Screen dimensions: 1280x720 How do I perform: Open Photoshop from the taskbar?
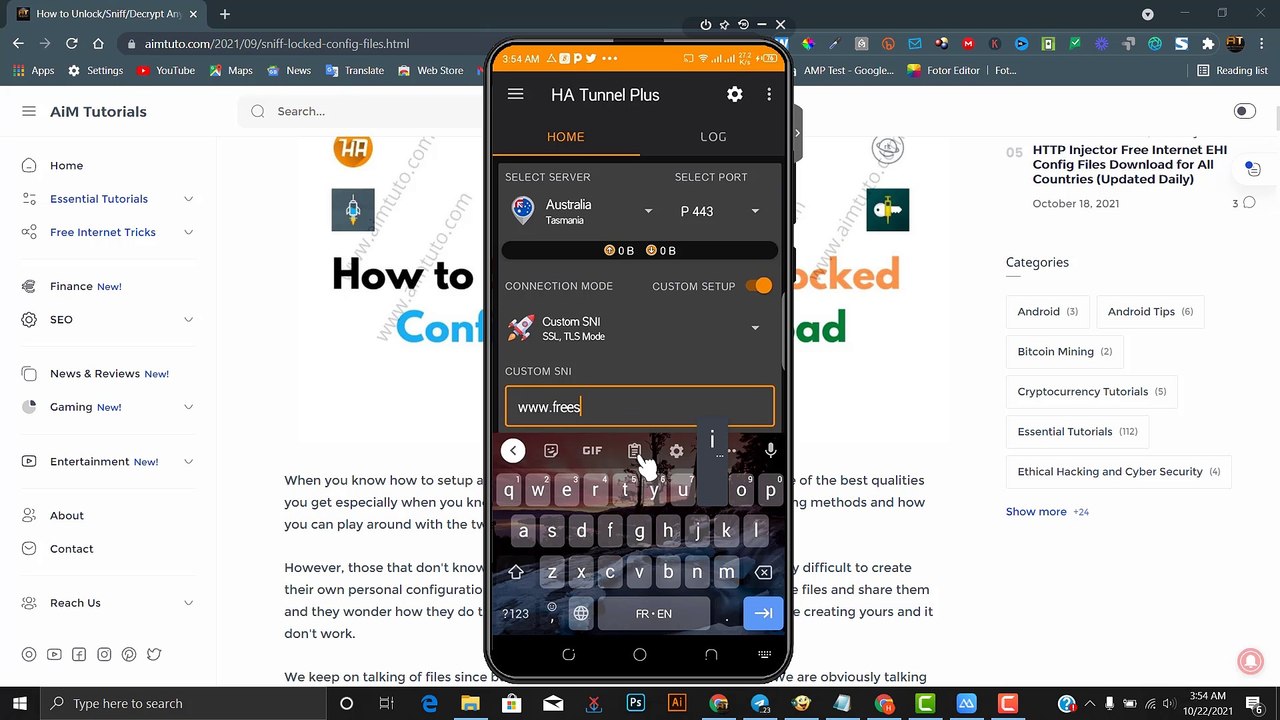click(636, 703)
